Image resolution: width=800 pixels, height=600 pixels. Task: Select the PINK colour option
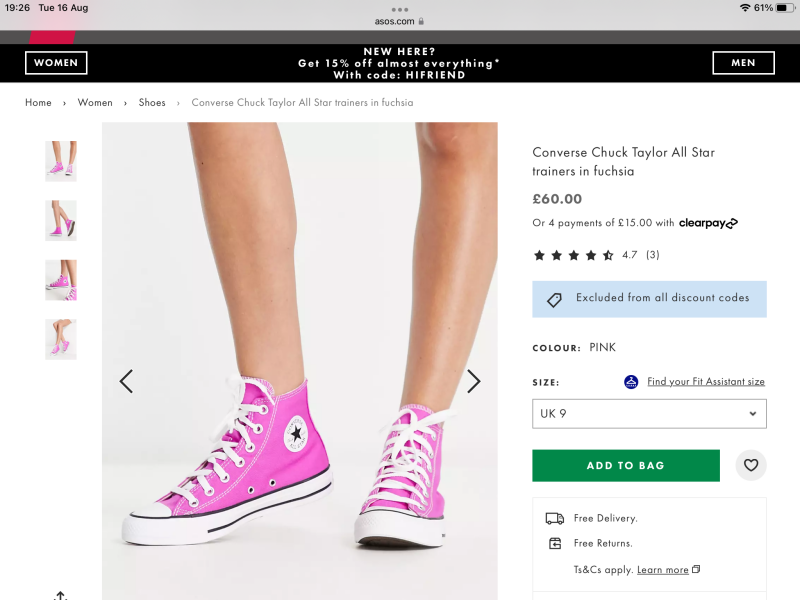pos(604,347)
